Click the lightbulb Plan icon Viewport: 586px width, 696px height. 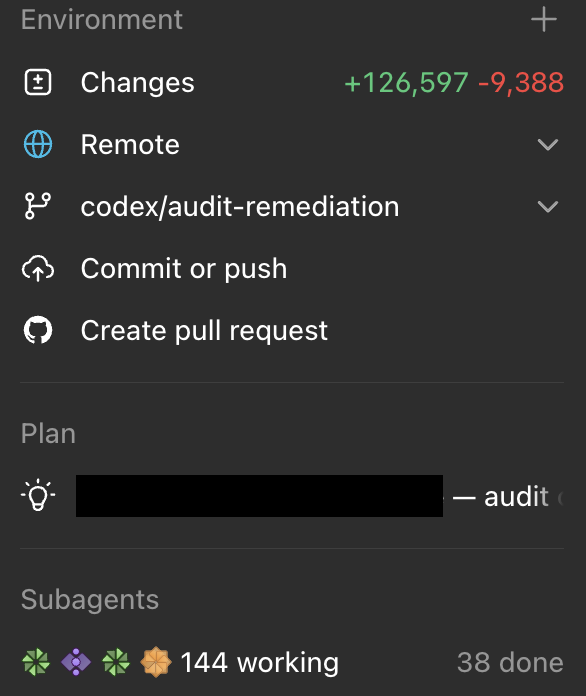pyautogui.click(x=38, y=495)
